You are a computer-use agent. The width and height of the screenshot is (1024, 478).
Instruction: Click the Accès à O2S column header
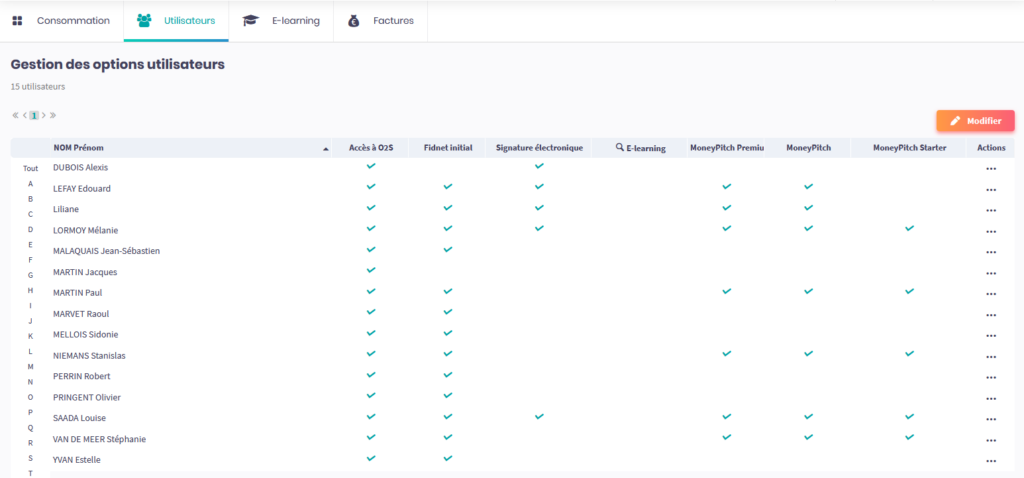371,148
